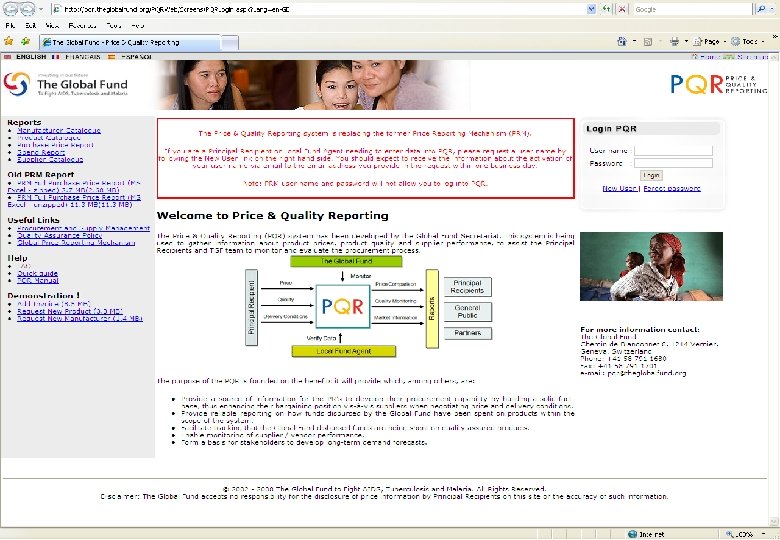Click the Add to Favorites icon

25,41
